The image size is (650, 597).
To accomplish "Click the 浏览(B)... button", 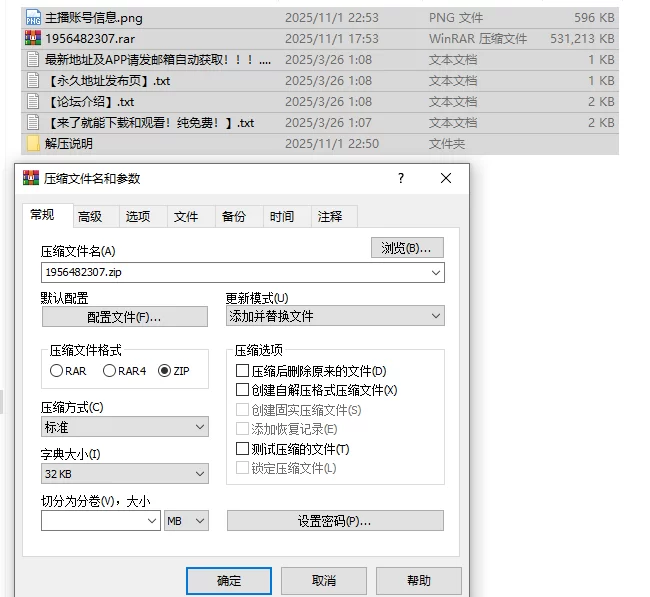I will pyautogui.click(x=407, y=248).
